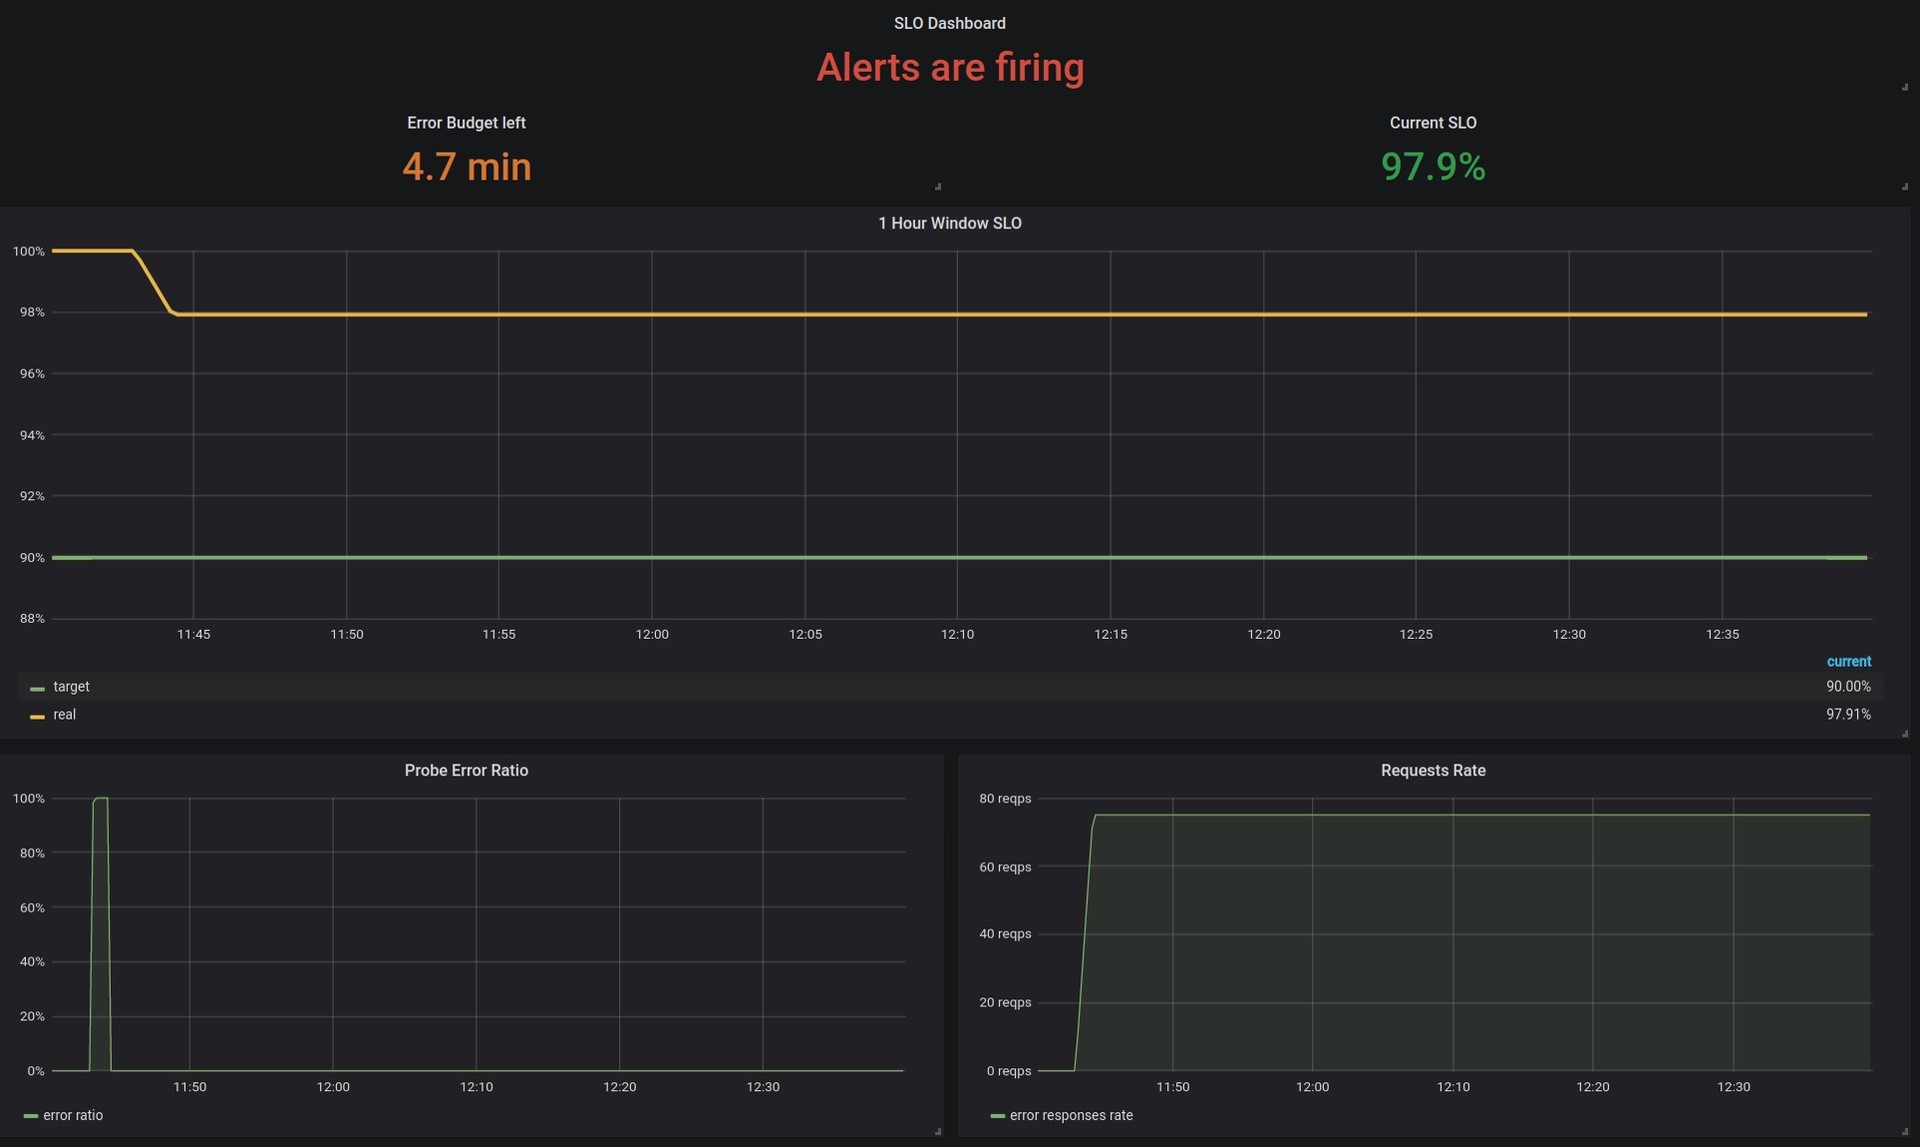Toggle the error responses rate legend series
The image size is (1920, 1147).
click(1071, 1115)
